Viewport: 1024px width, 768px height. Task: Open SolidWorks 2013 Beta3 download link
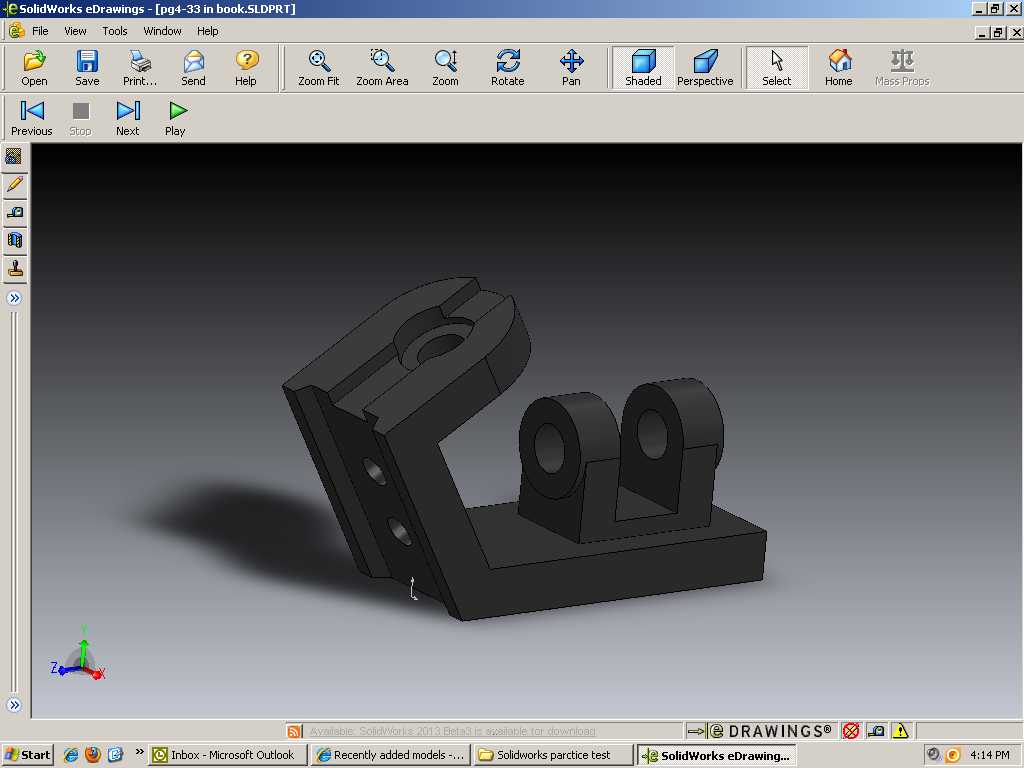(x=453, y=731)
